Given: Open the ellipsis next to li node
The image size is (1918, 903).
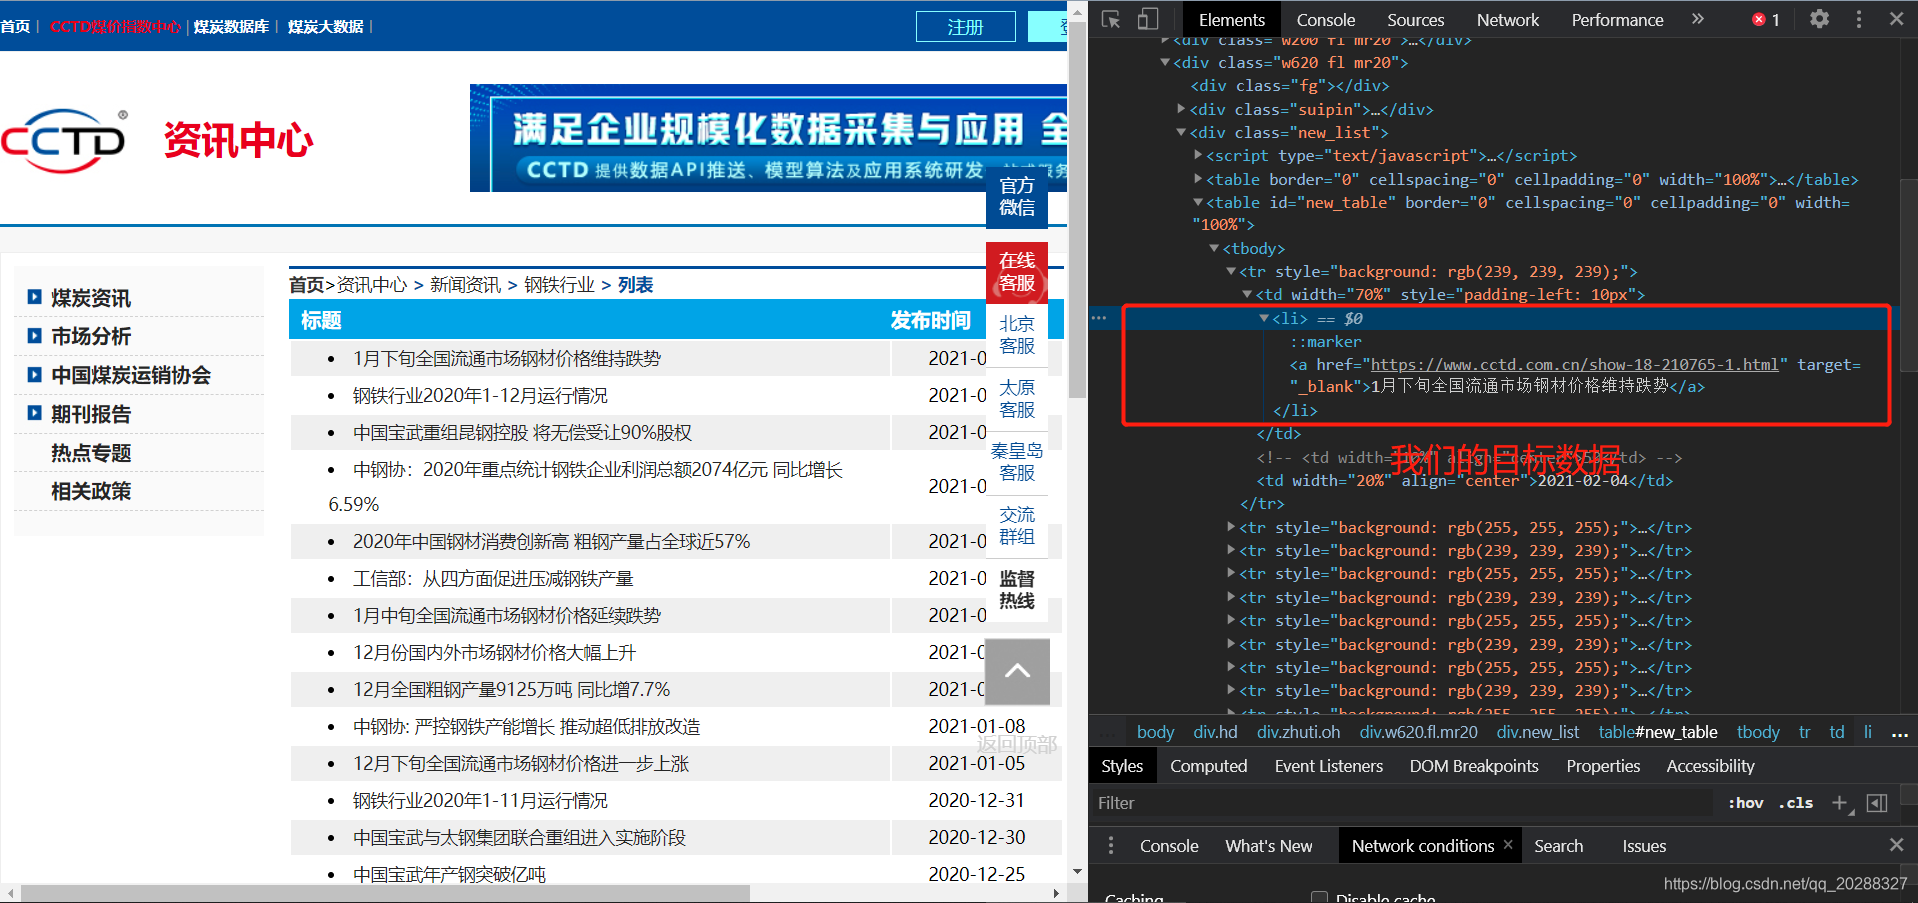Looking at the screenshot, I should tap(1099, 318).
